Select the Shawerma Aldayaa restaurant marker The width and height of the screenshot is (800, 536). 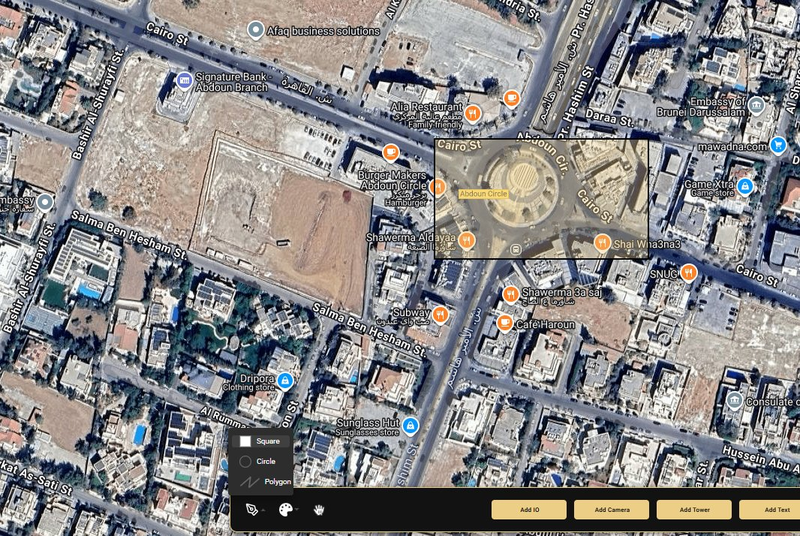(466, 240)
